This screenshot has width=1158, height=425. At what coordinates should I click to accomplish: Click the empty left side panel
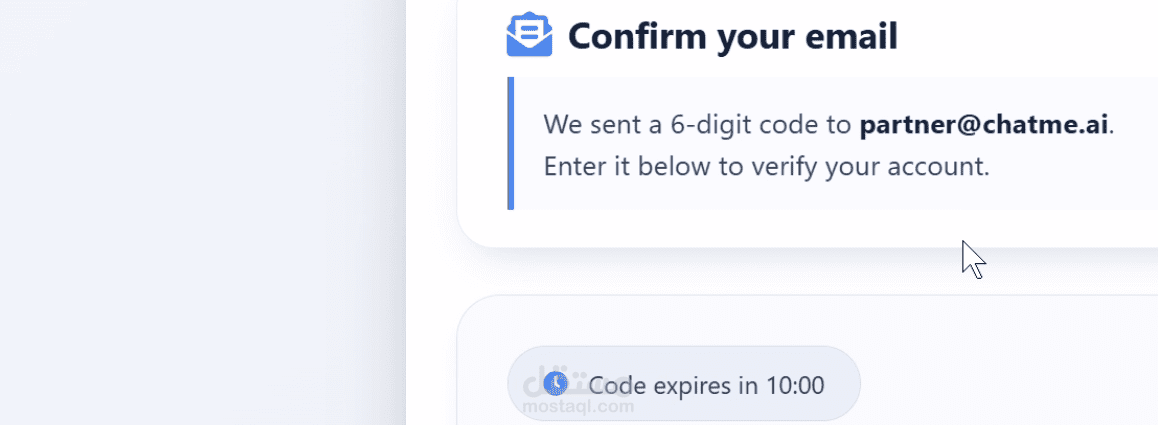pos(200,212)
